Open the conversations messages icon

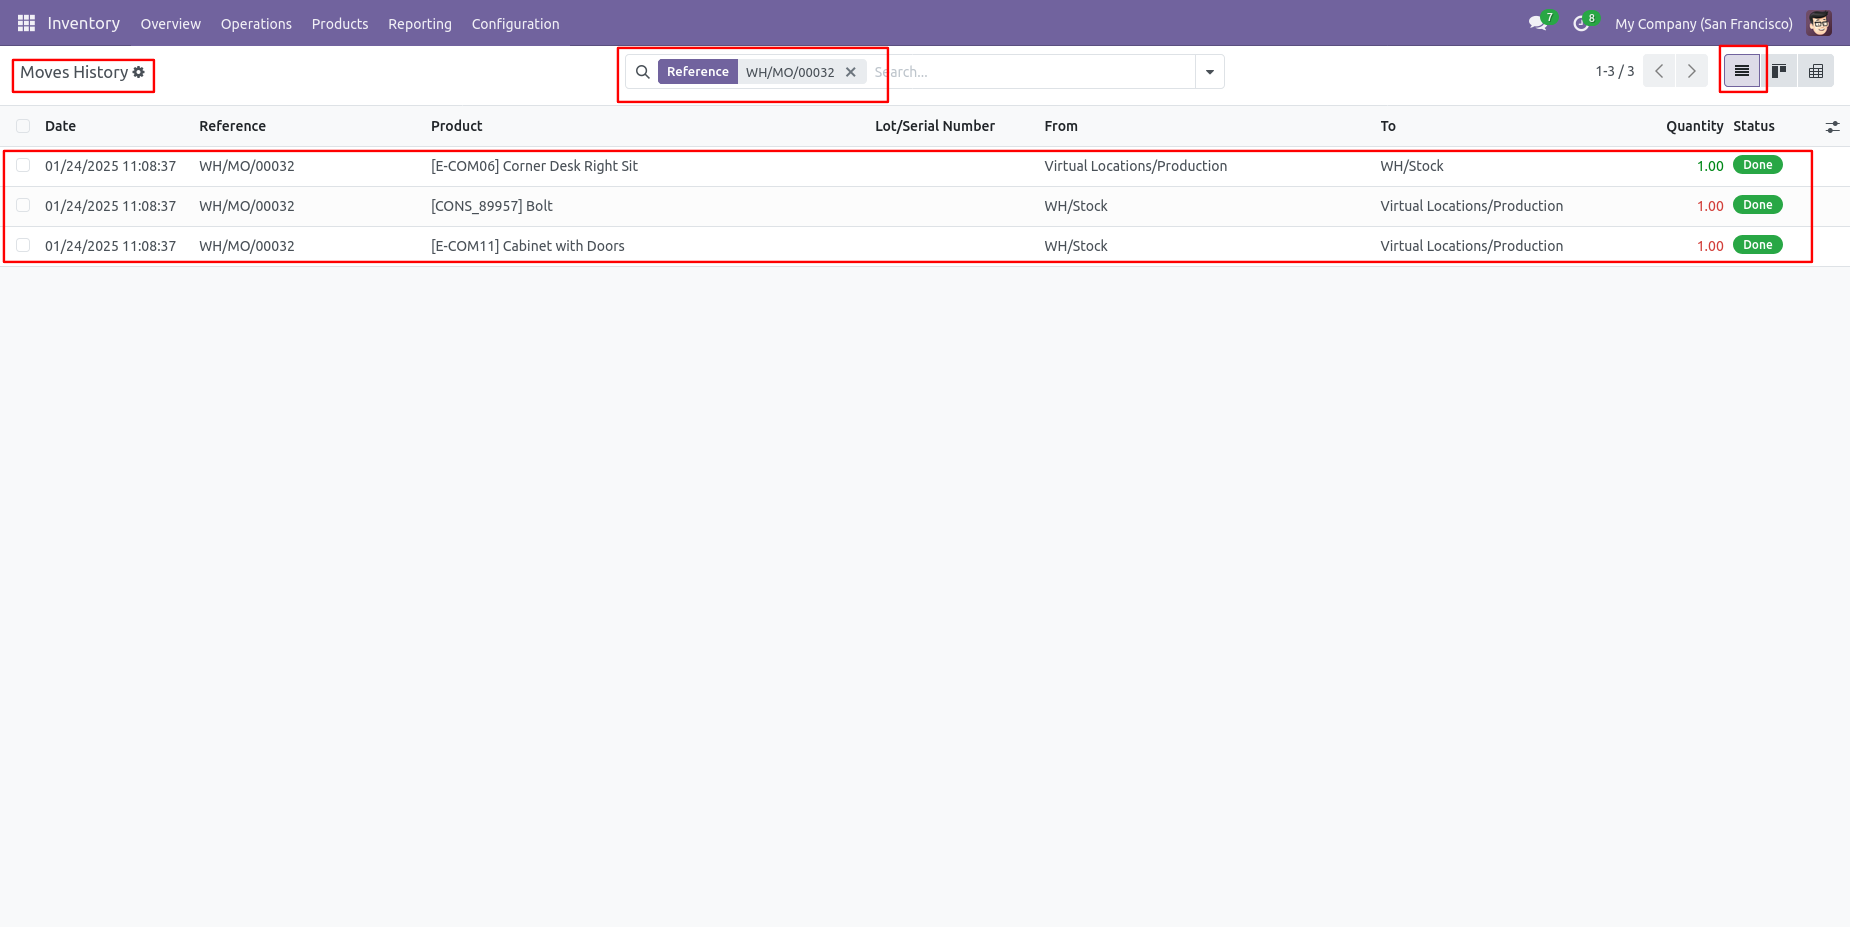tap(1538, 23)
